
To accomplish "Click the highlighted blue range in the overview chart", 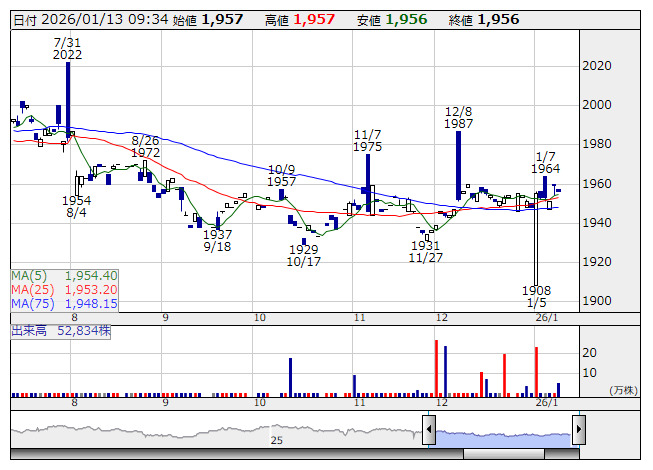I will point(504,439).
